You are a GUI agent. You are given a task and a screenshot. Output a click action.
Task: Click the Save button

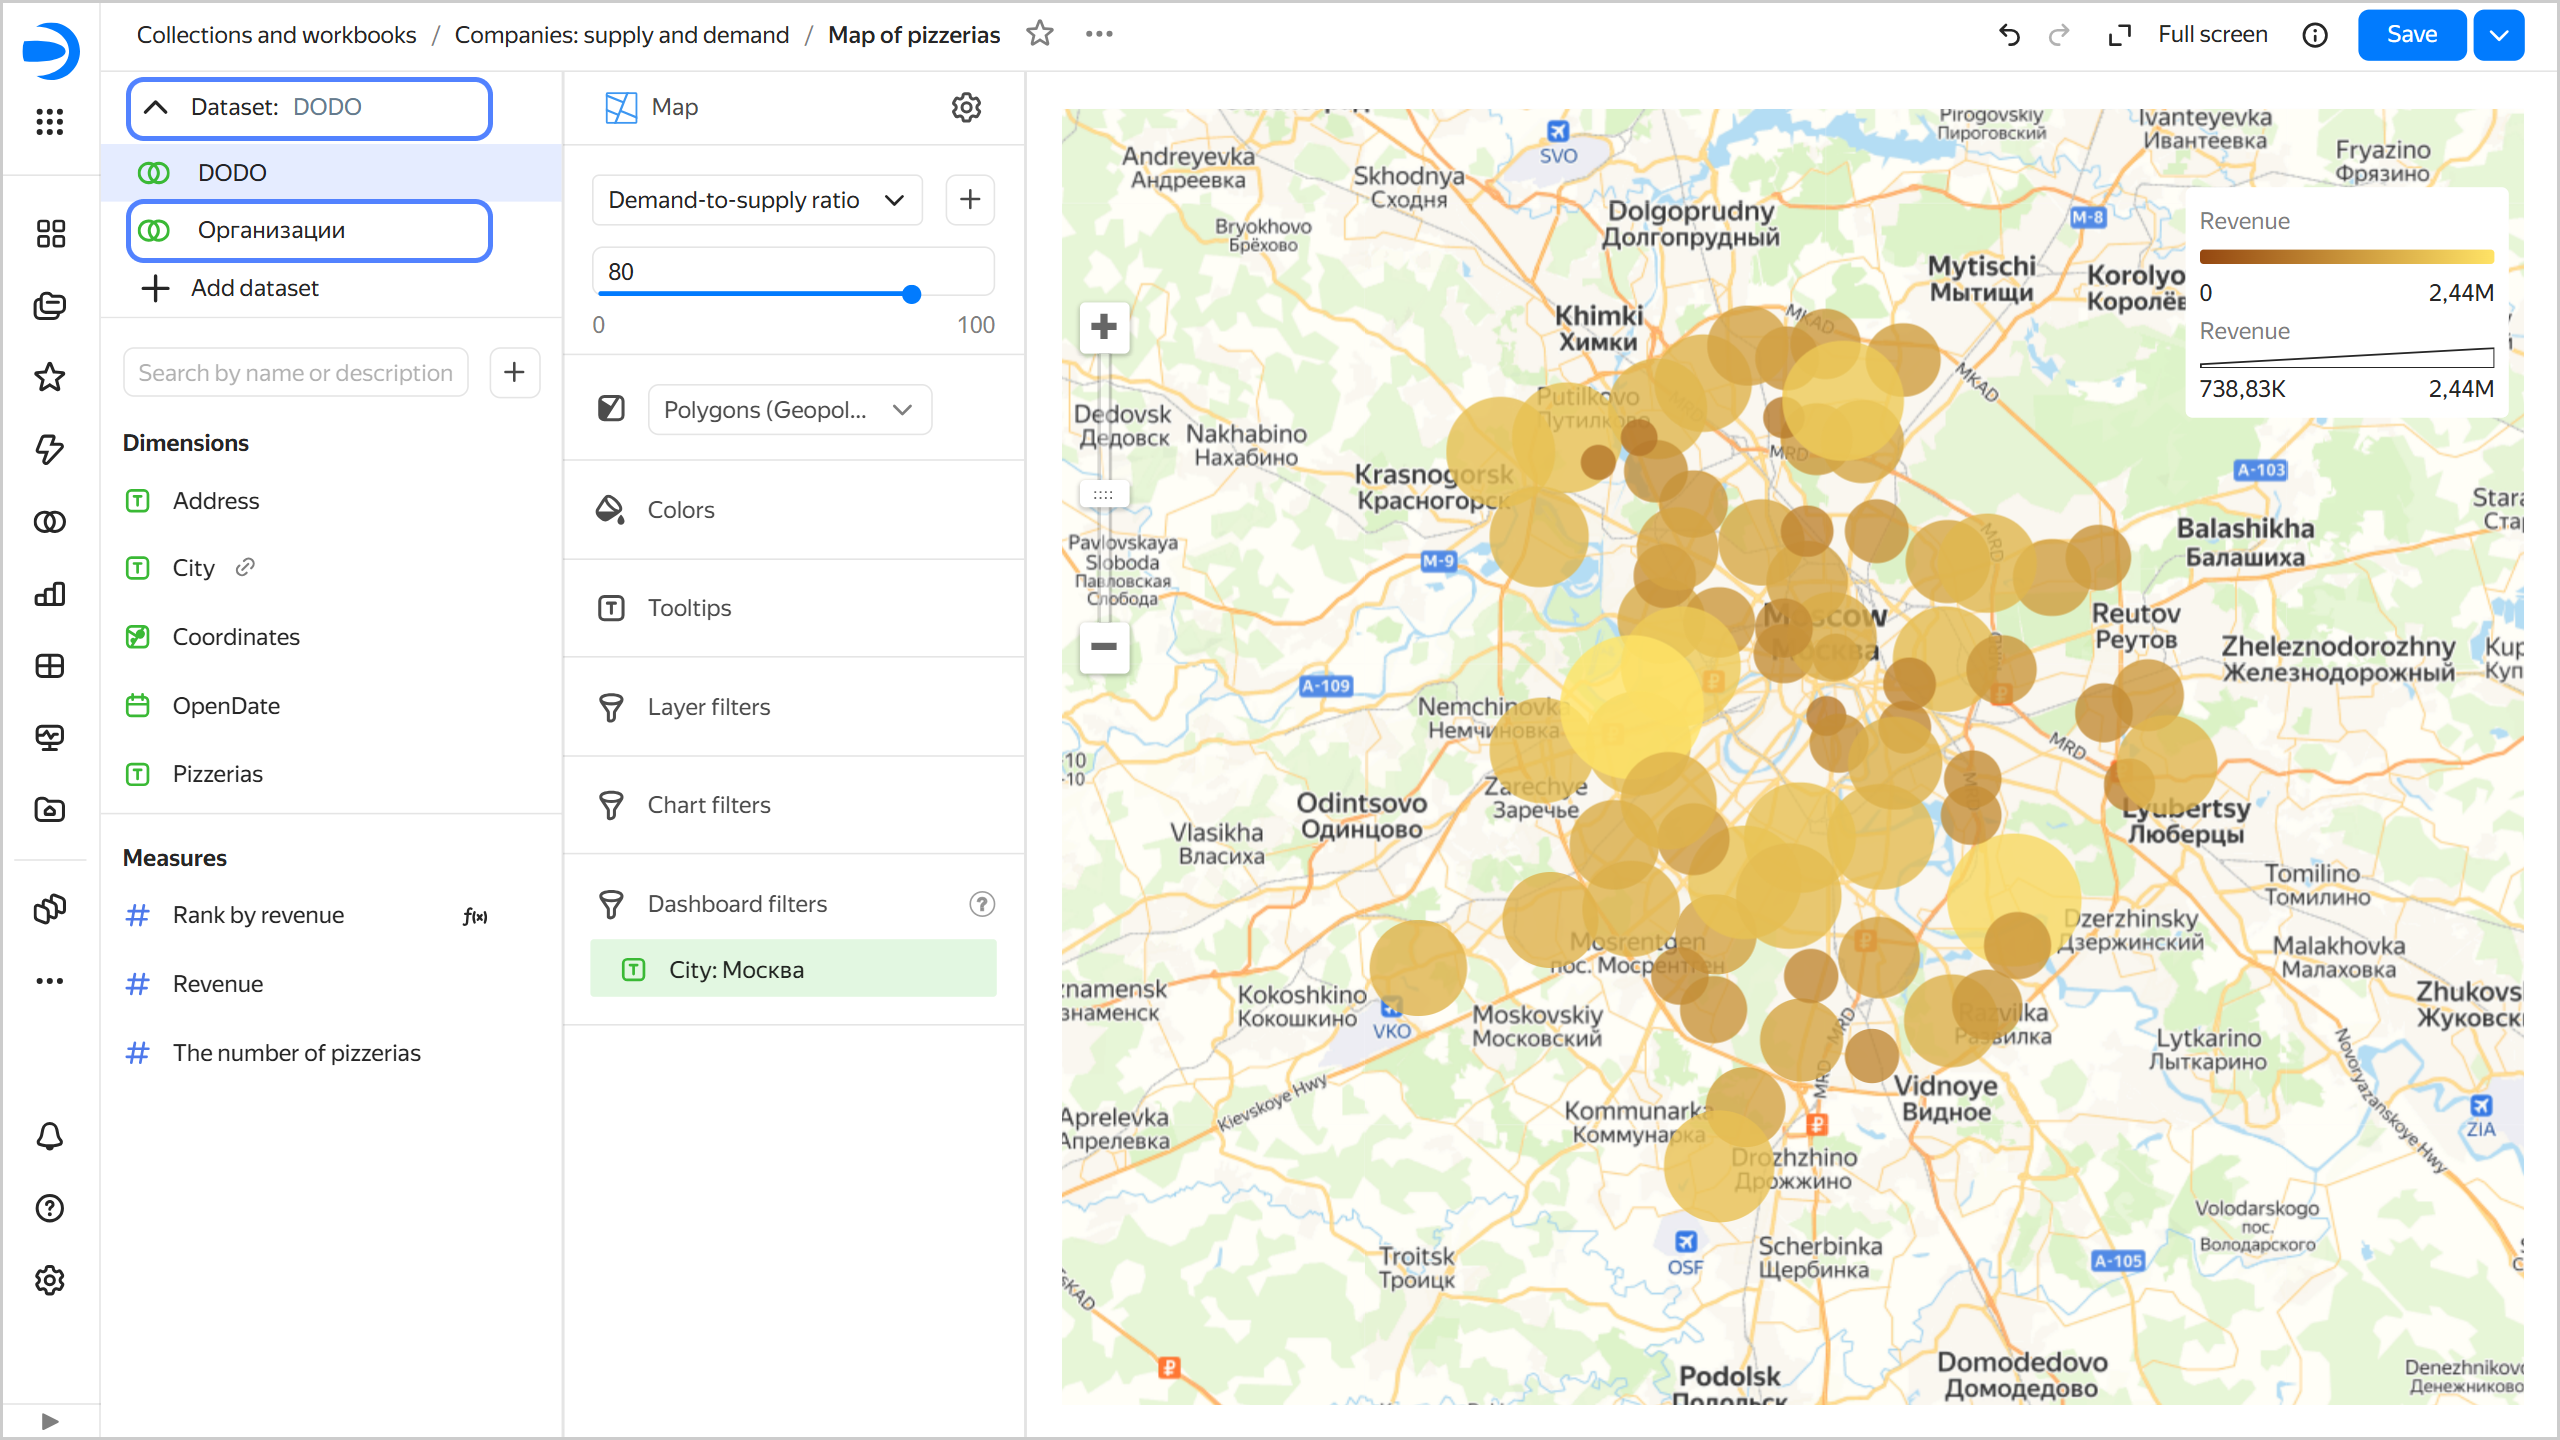2411,34
